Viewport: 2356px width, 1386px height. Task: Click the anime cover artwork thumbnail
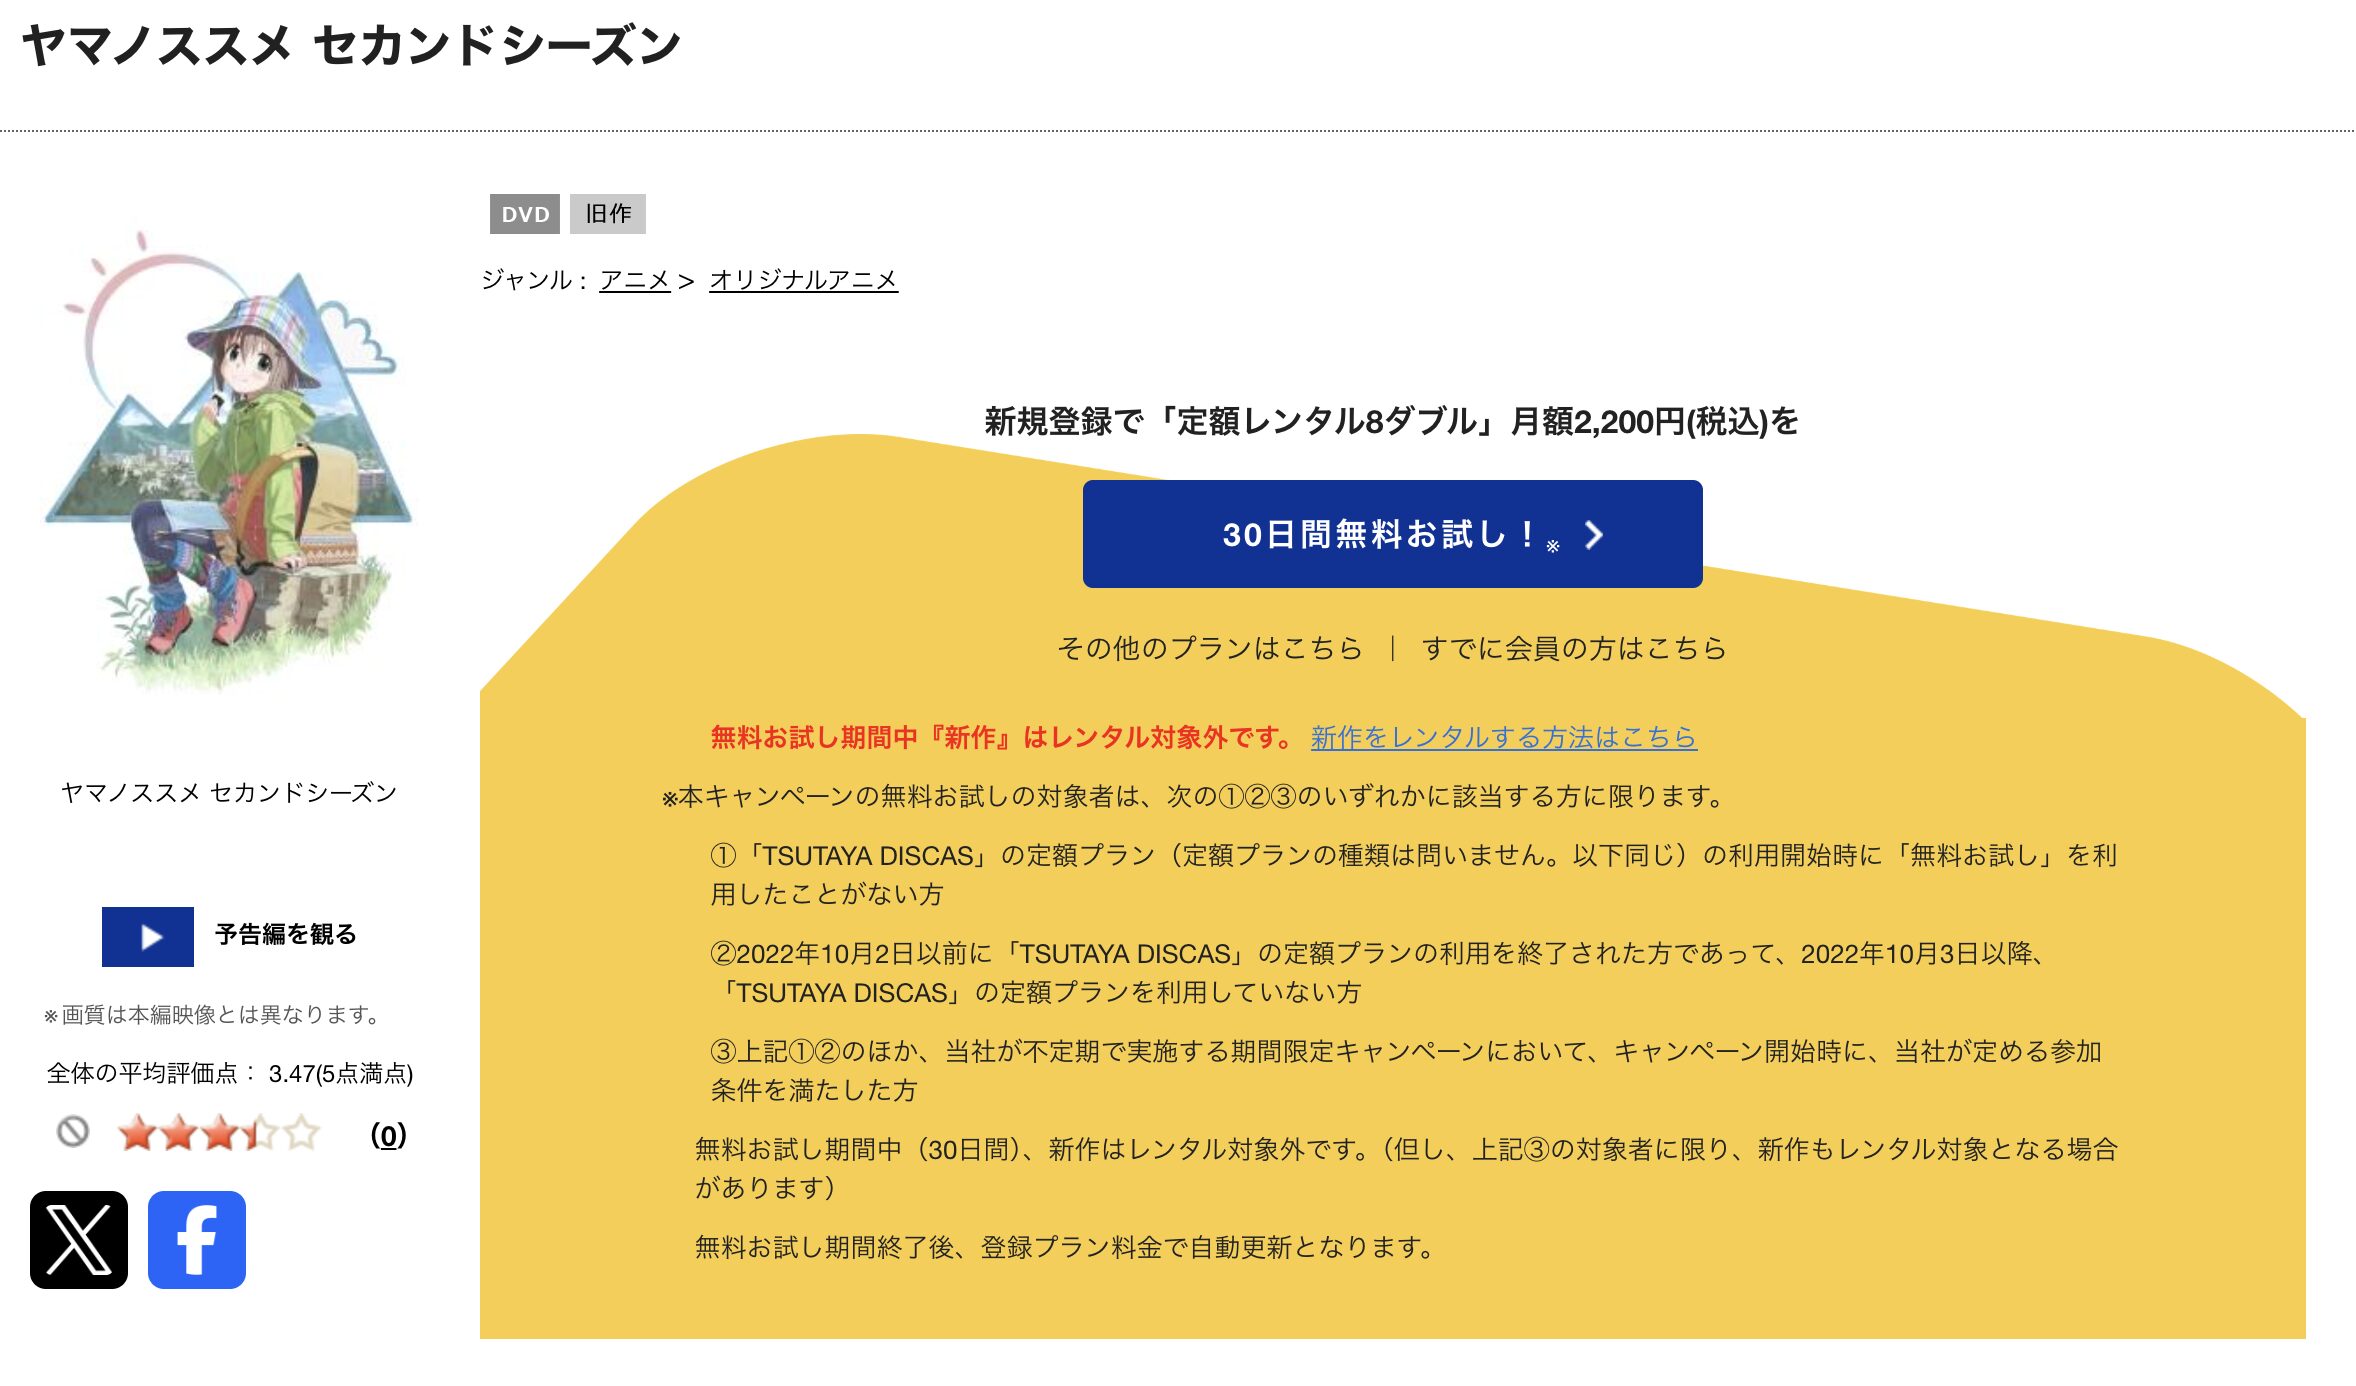(x=229, y=460)
